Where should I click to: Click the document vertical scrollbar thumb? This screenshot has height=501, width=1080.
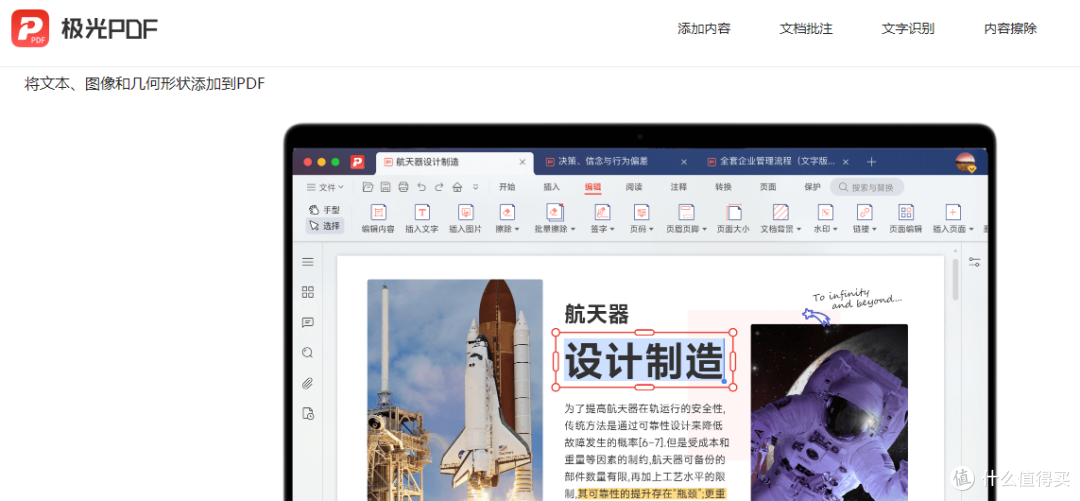pos(955,280)
